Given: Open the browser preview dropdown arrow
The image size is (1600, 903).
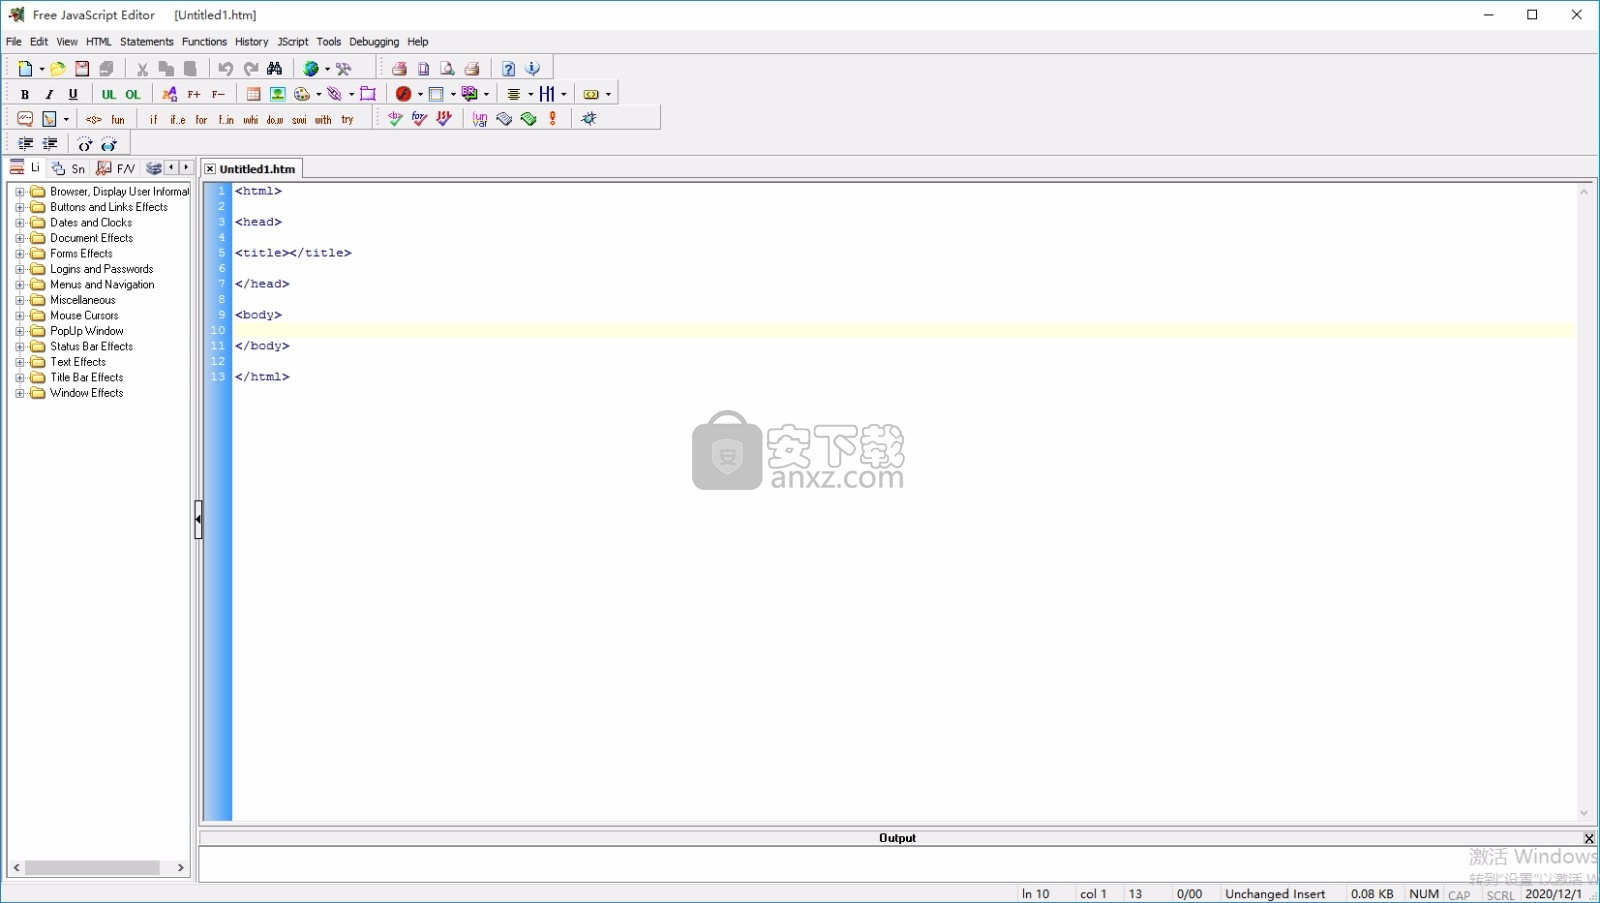Looking at the screenshot, I should click(x=327, y=69).
